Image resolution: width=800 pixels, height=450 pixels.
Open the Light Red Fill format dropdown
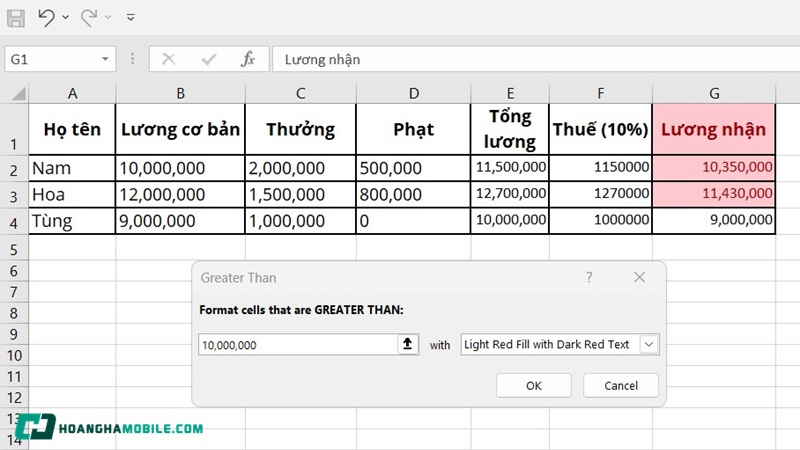coord(649,344)
